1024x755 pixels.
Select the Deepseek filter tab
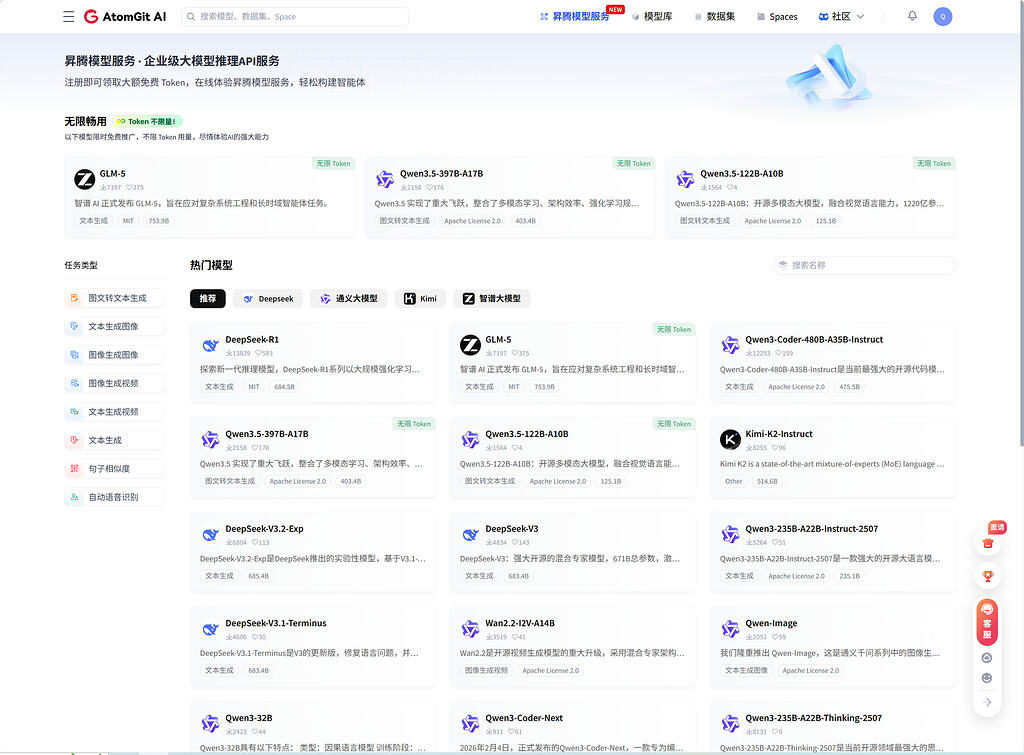point(268,298)
